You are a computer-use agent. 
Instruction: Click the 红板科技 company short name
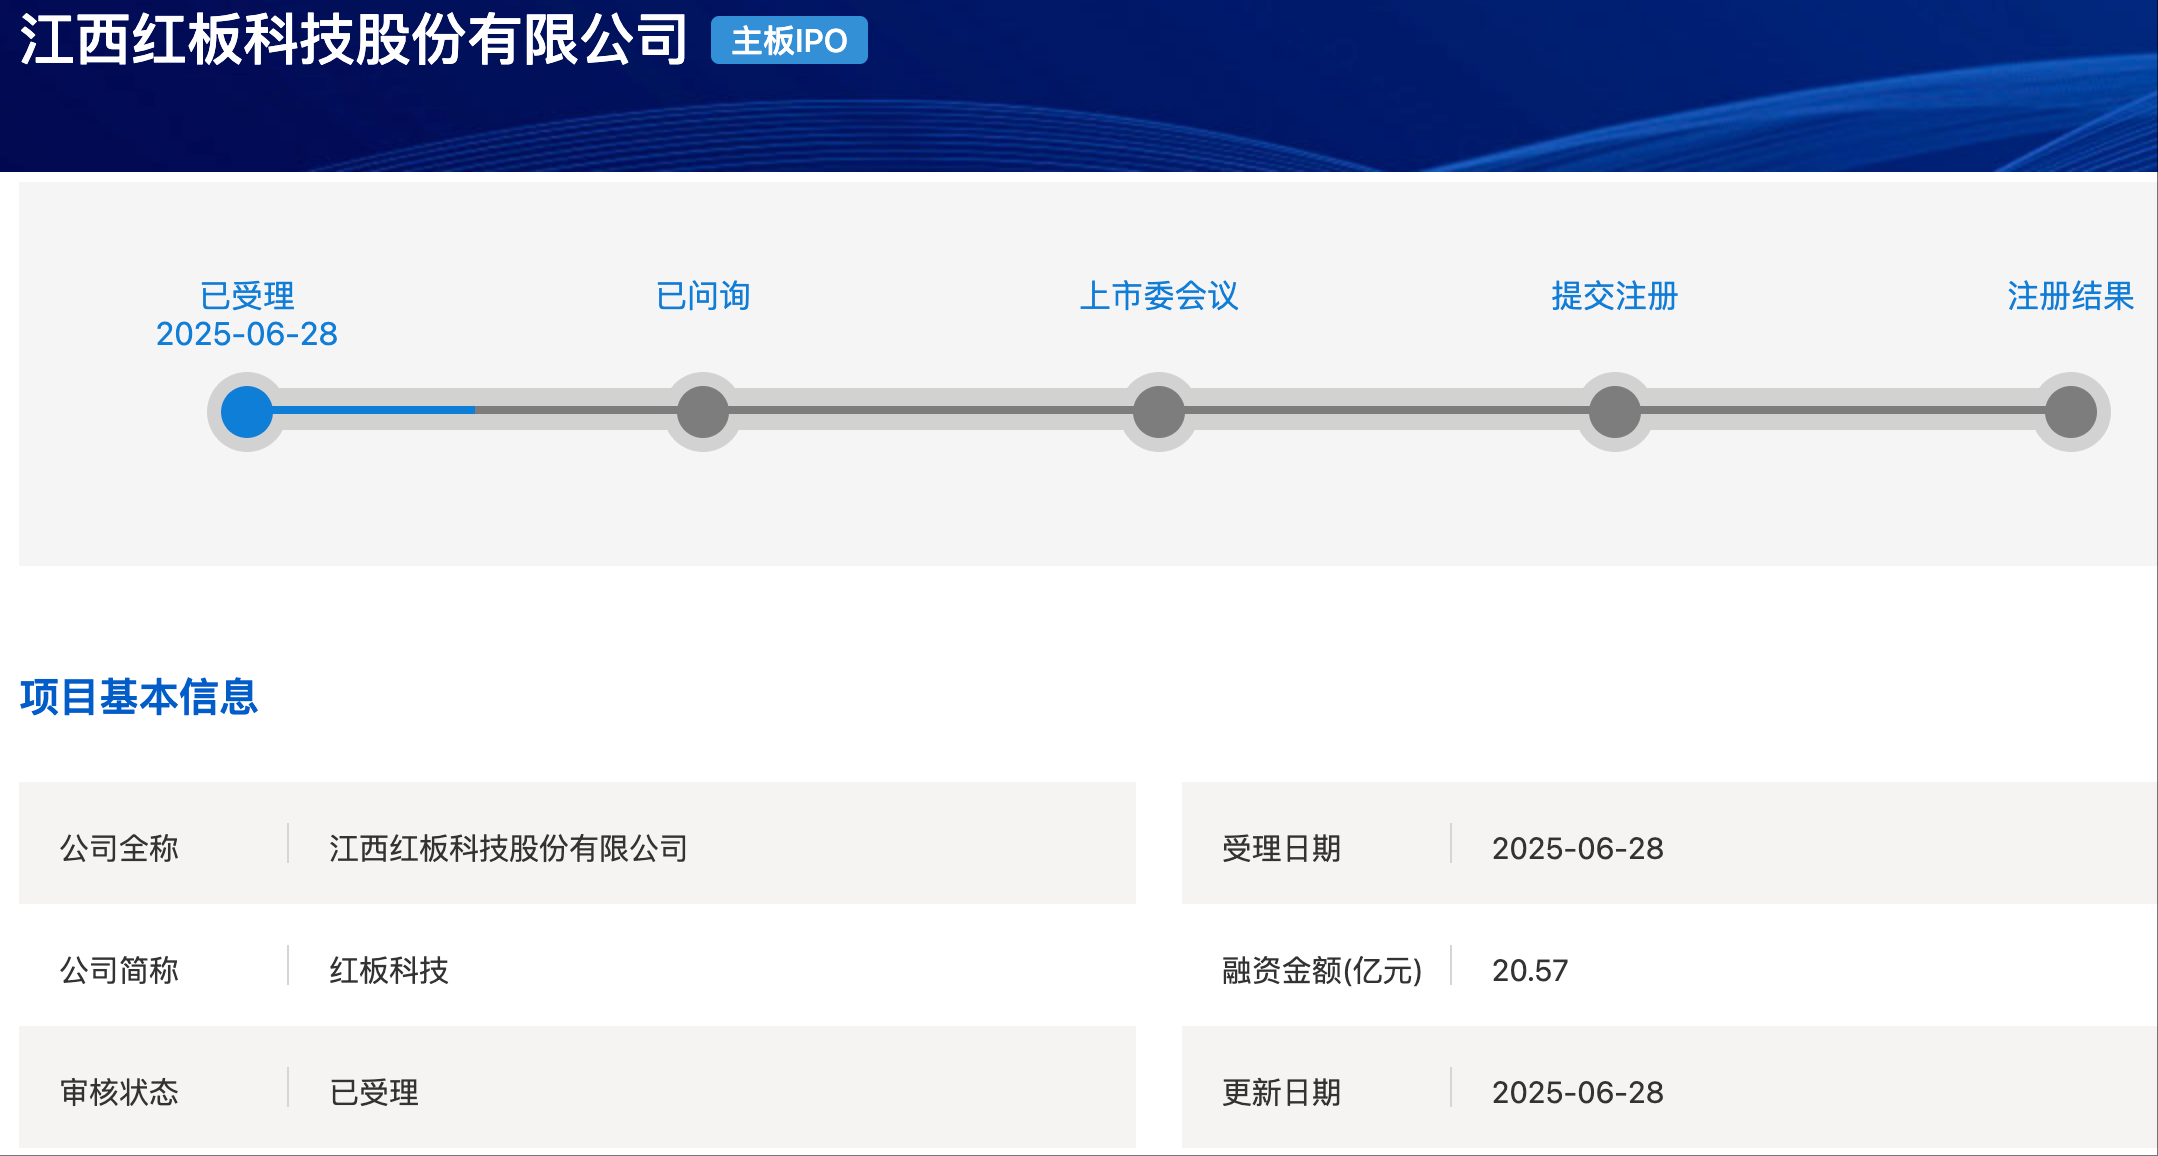point(389,970)
